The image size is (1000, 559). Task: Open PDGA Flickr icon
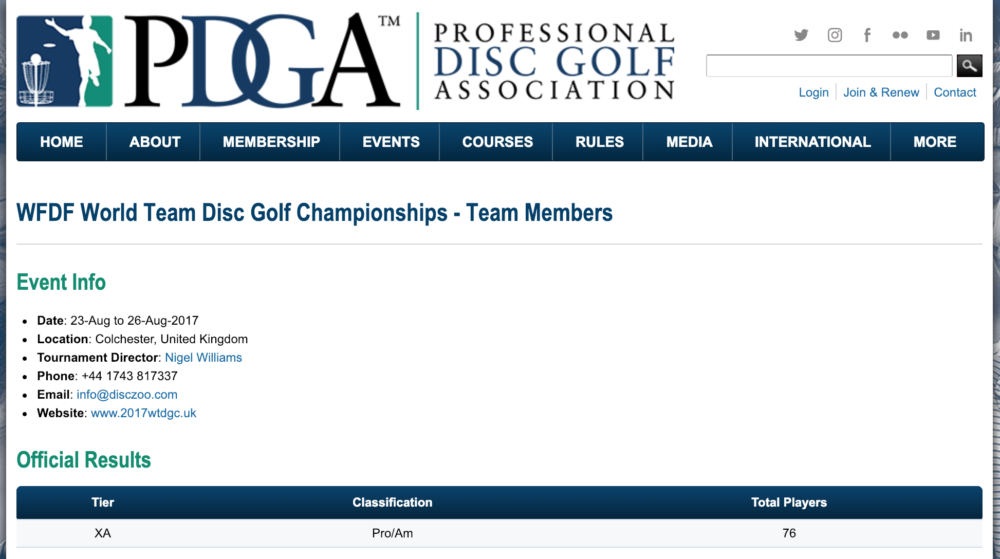pos(900,35)
